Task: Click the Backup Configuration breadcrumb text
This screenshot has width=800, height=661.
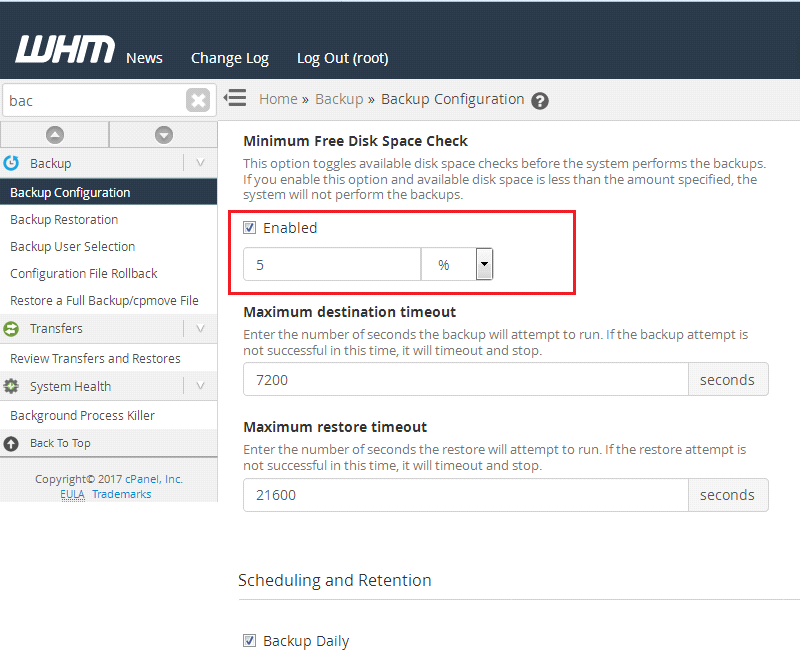Action: click(453, 99)
